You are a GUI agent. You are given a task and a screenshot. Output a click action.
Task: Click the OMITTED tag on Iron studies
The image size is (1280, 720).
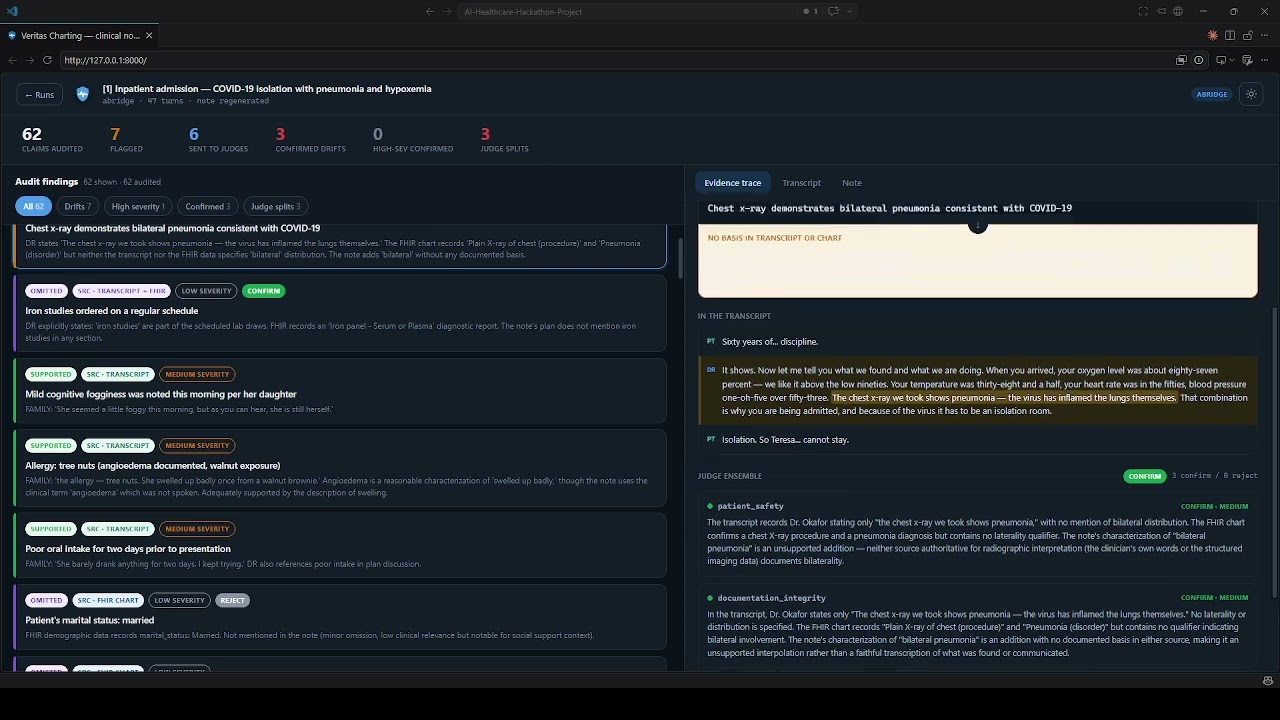(46, 291)
